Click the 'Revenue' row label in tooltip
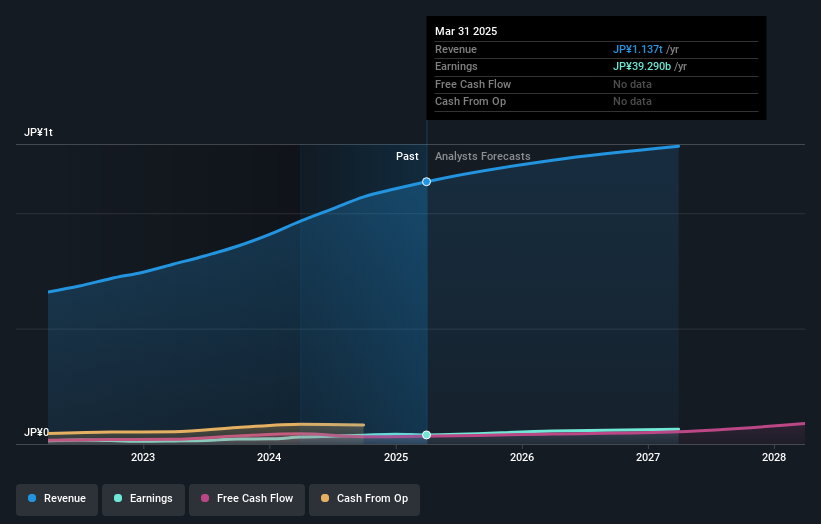821x524 pixels. pos(456,49)
